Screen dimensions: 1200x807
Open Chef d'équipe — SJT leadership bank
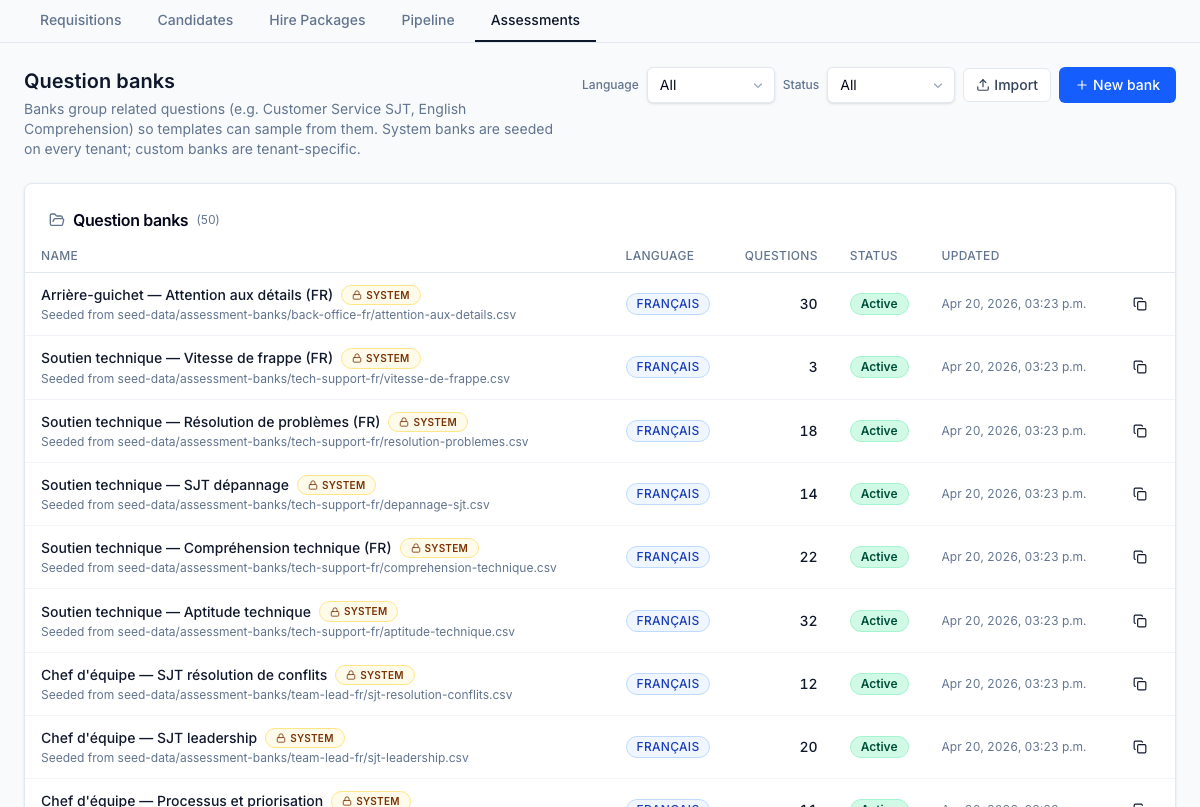tap(149, 738)
